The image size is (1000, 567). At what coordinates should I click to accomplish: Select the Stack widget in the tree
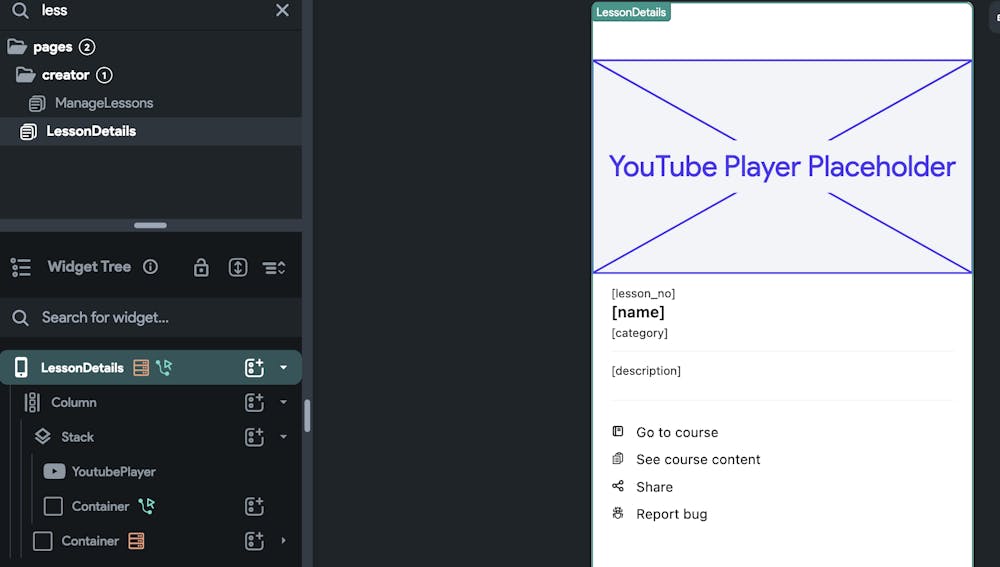(x=77, y=437)
